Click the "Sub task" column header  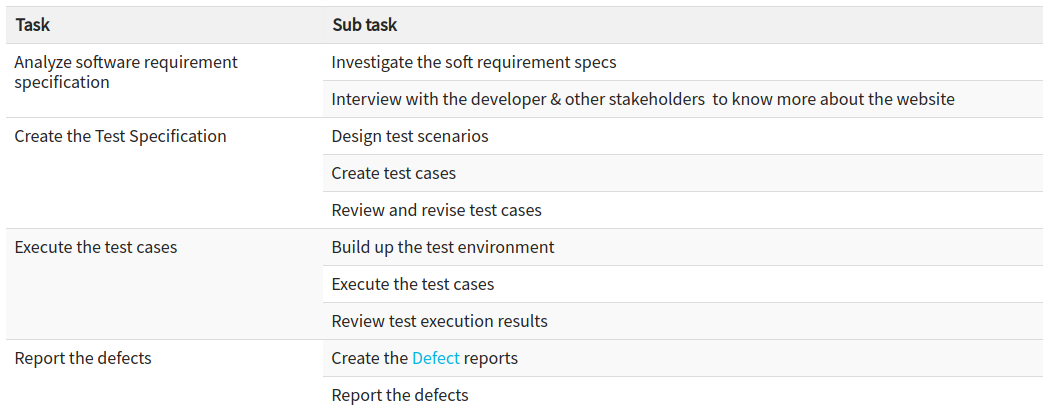365,25
